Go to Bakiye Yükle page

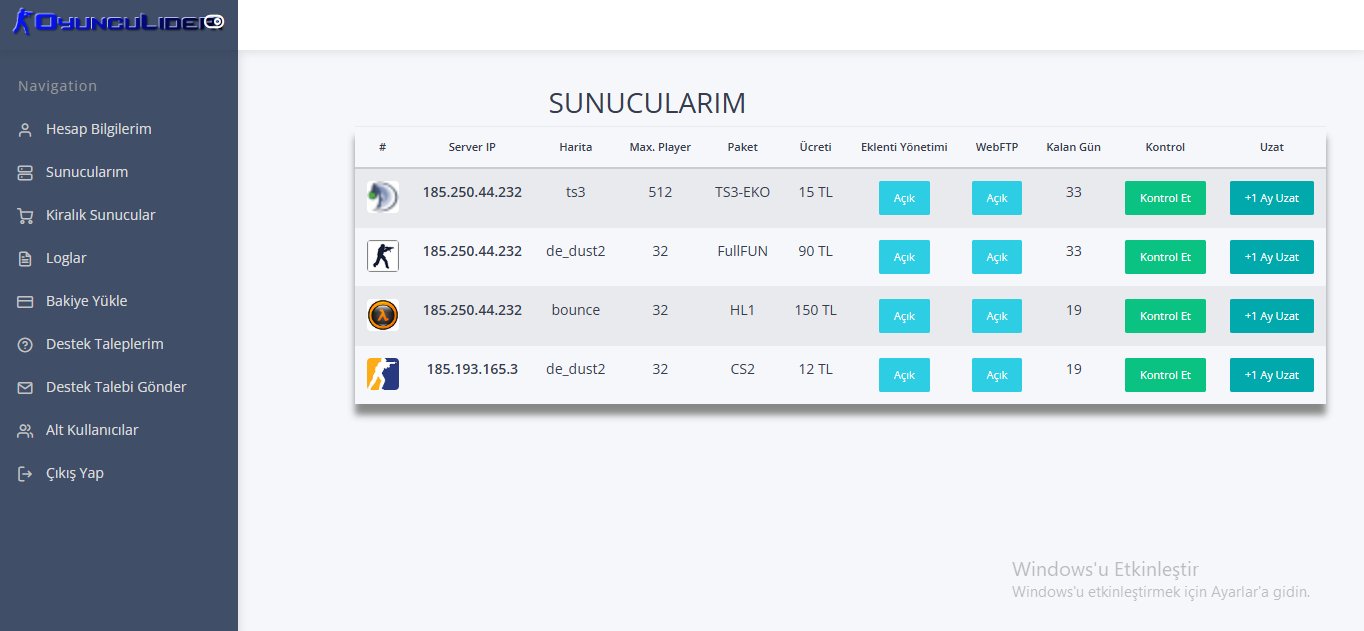(x=86, y=301)
